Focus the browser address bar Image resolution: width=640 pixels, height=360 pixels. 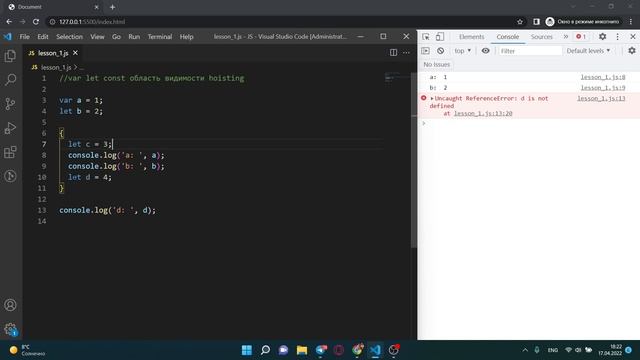tap(282, 22)
